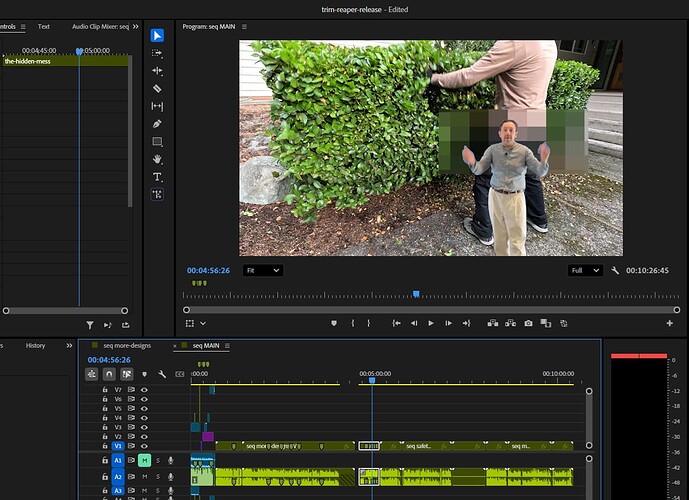The image size is (689, 500).
Task: Select the Track Select Forward tool
Action: coord(157,53)
